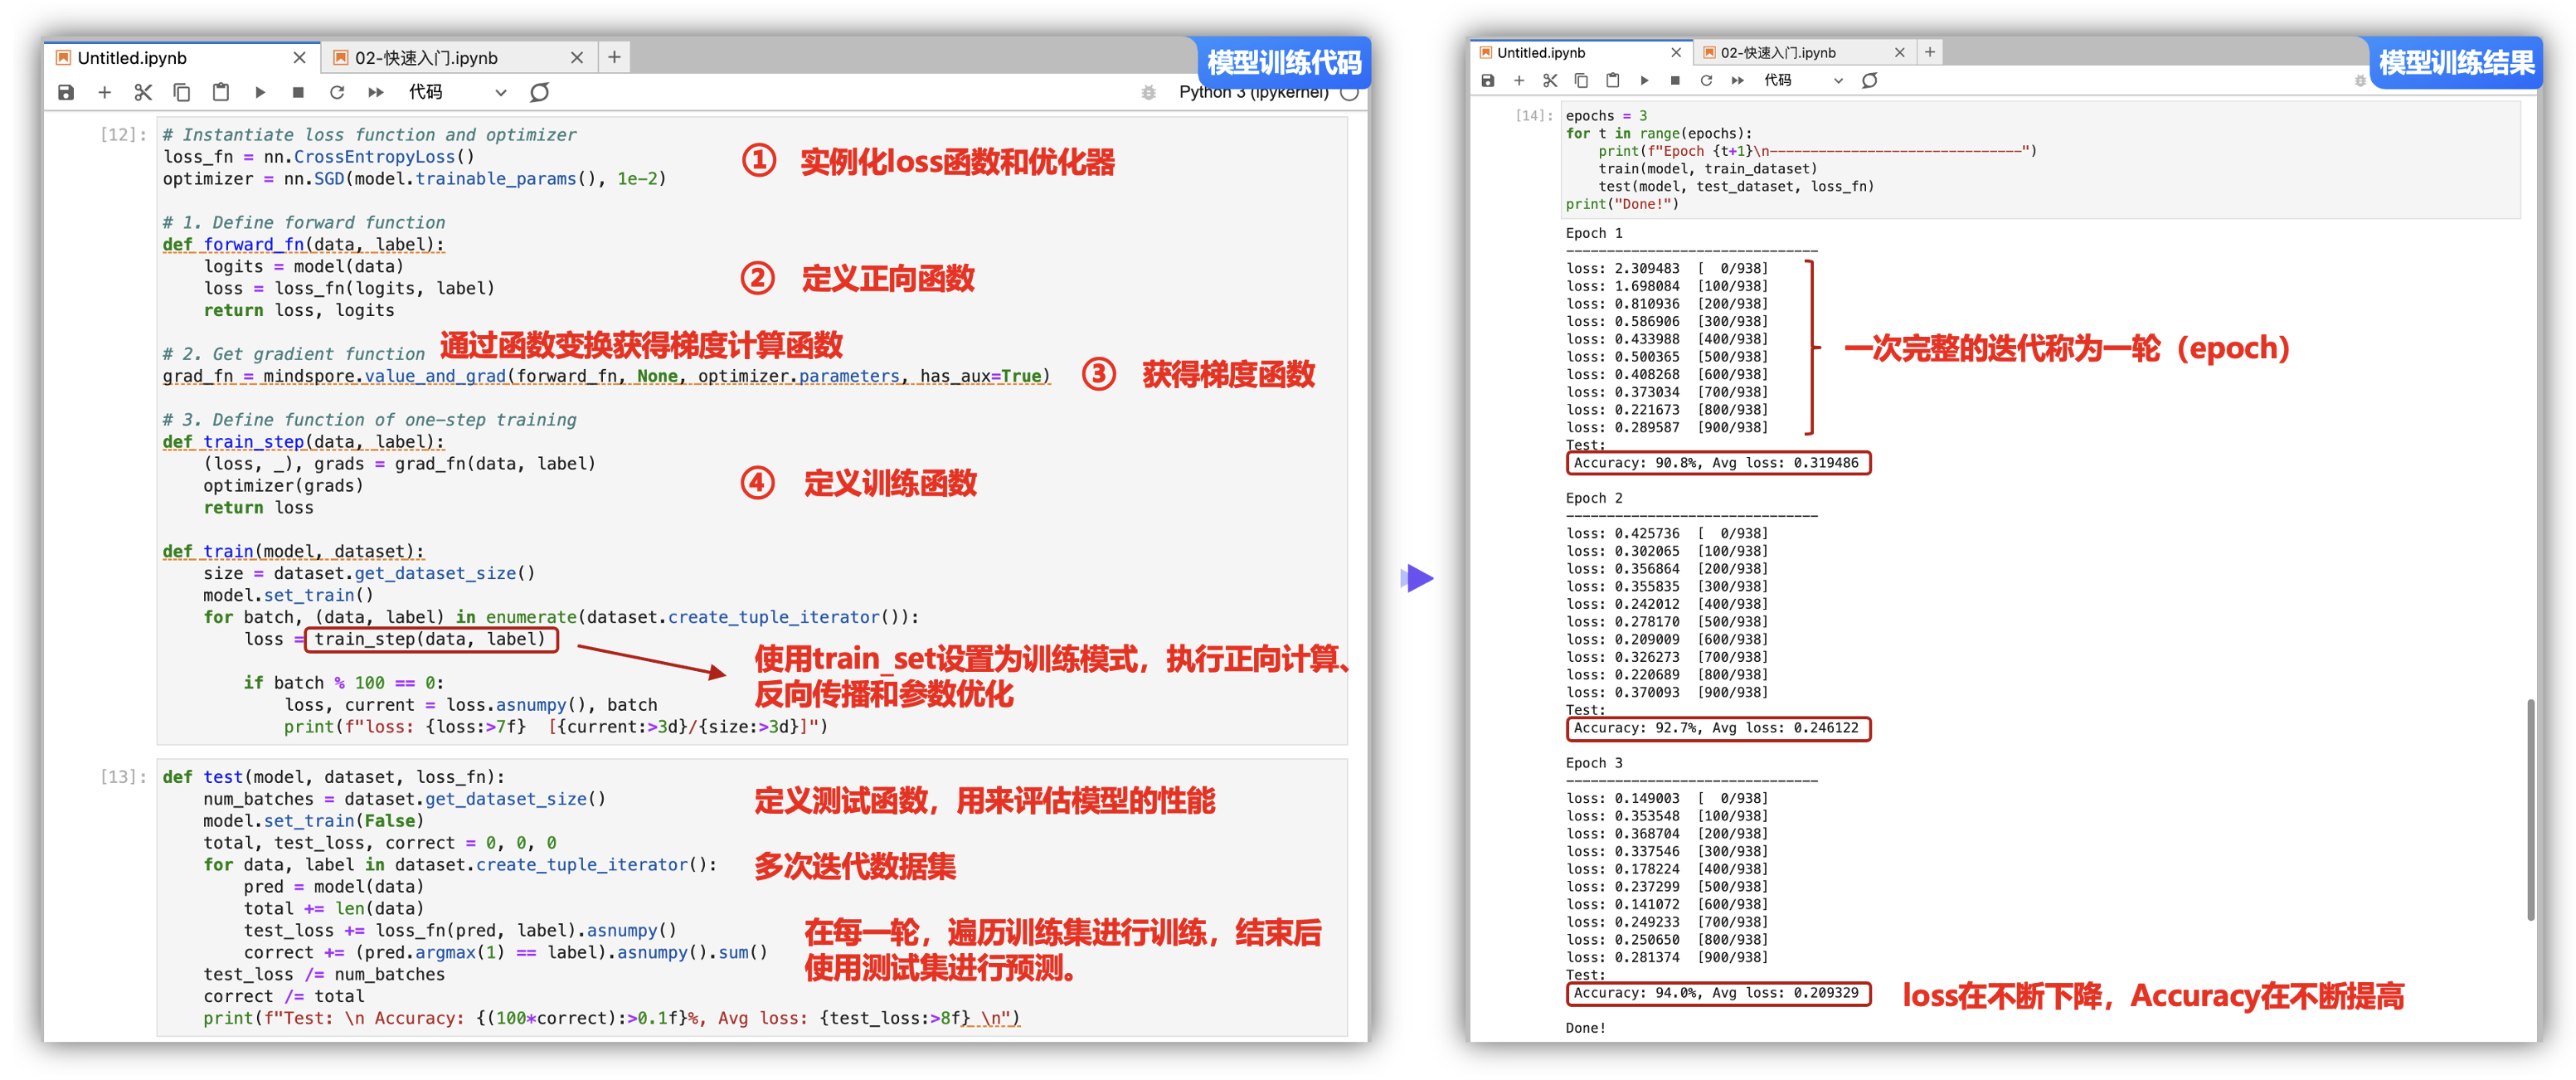Restart kernel using left notebook refresh icon
2576x1080 pixels.
click(337, 92)
